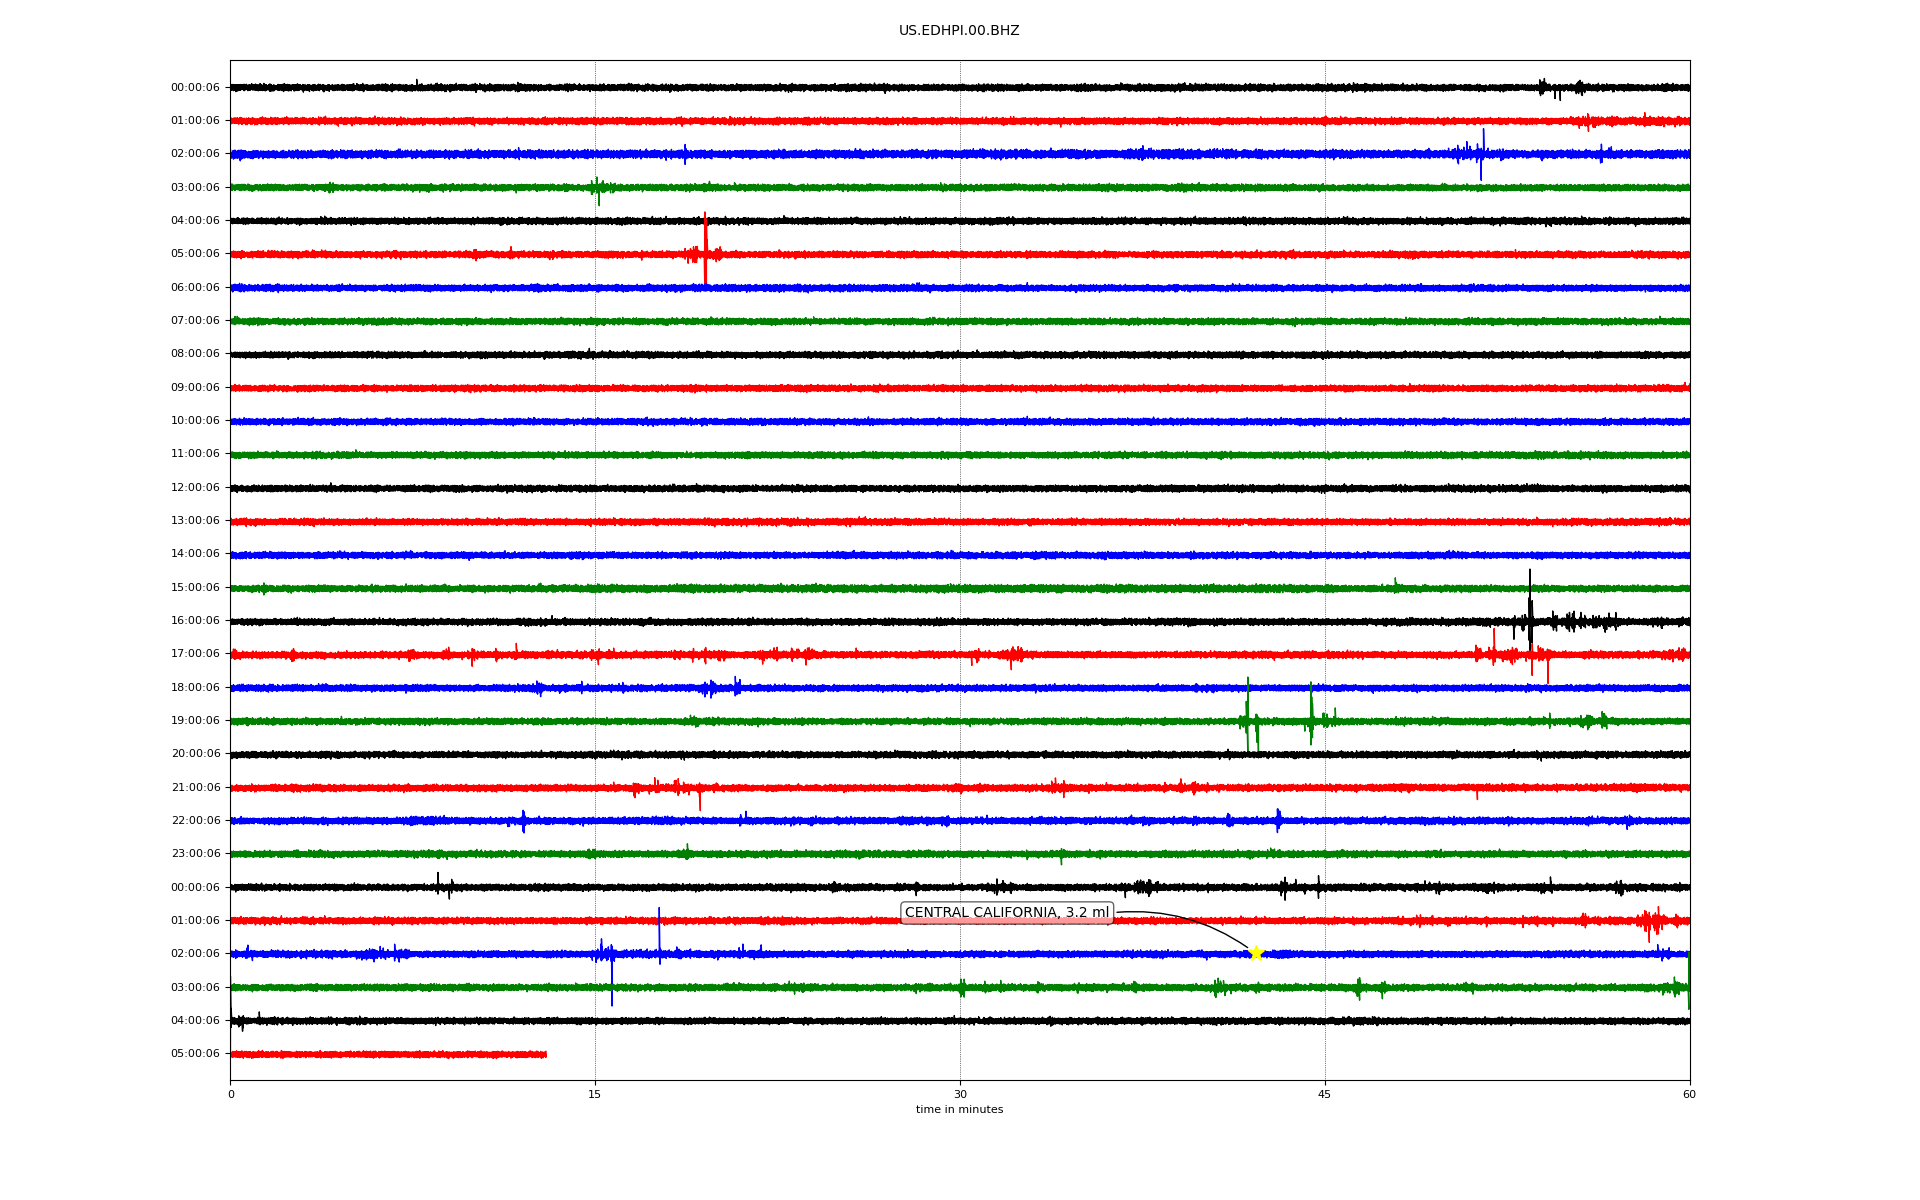Viewport: 1920px width, 1200px height.
Task: Click the 60 tick label on the x-axis
Action: pyautogui.click(x=1688, y=1094)
